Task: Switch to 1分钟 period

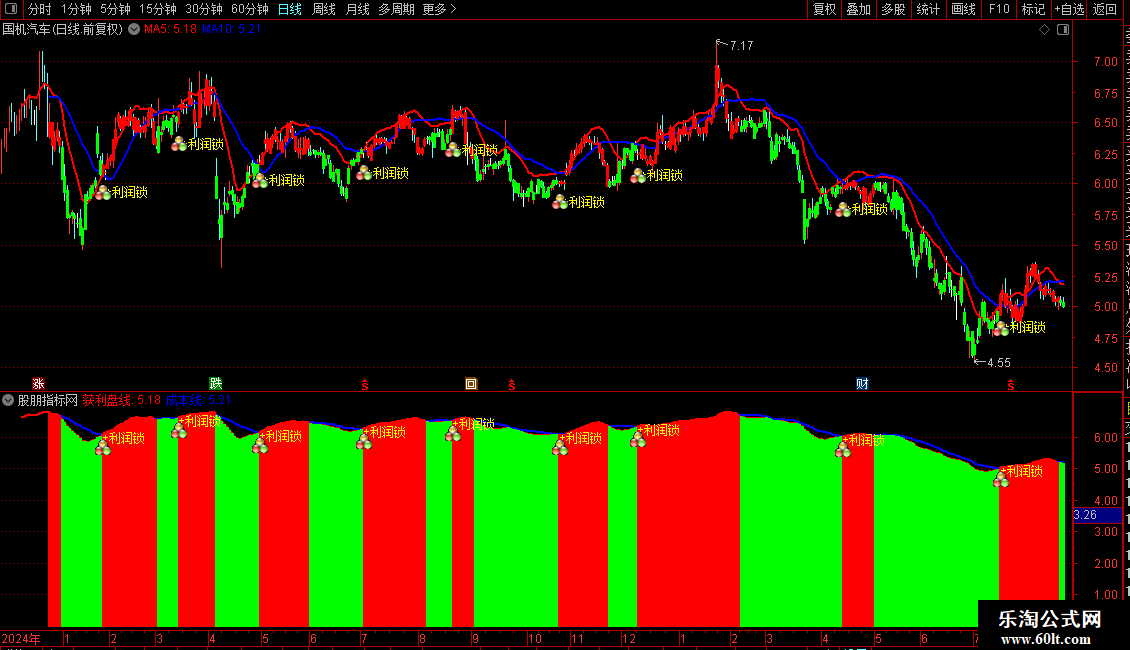Action: [76, 9]
